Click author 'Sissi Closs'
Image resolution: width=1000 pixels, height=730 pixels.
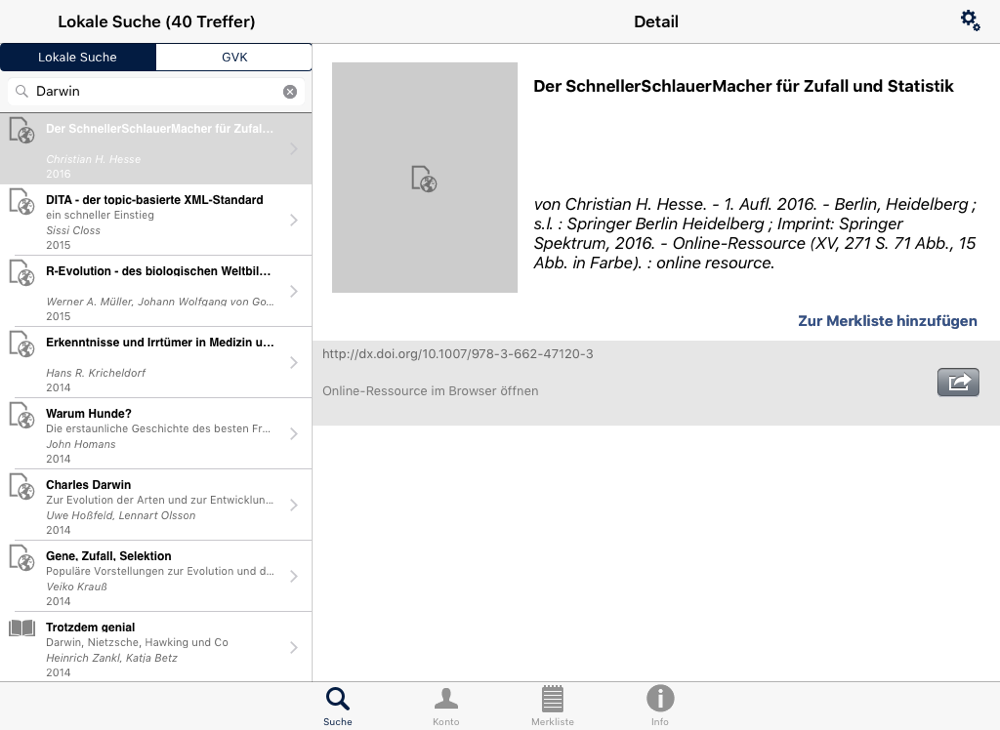(73, 230)
